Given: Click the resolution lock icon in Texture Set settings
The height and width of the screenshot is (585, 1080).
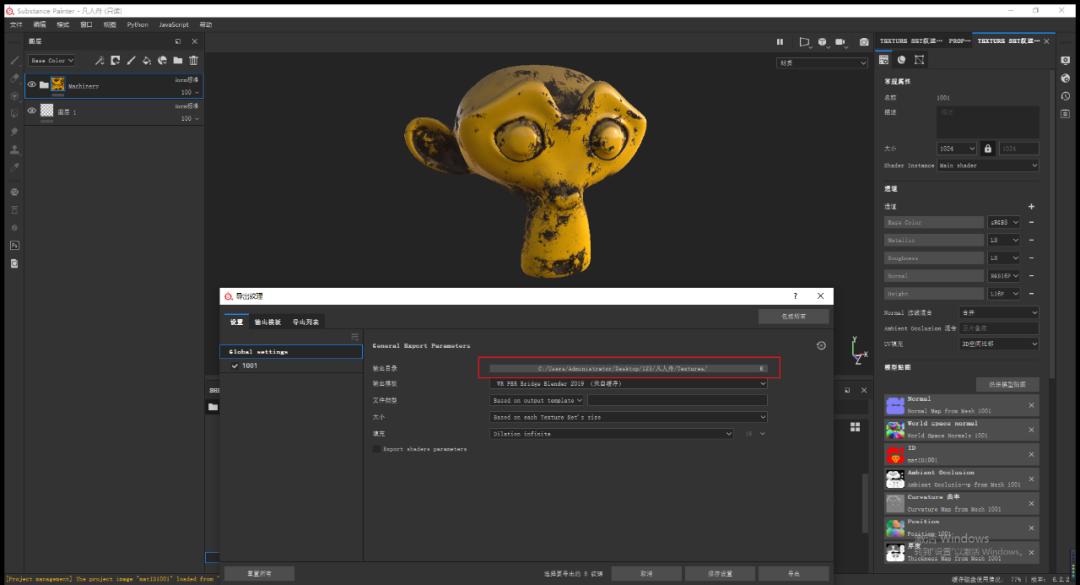Looking at the screenshot, I should click(986, 148).
